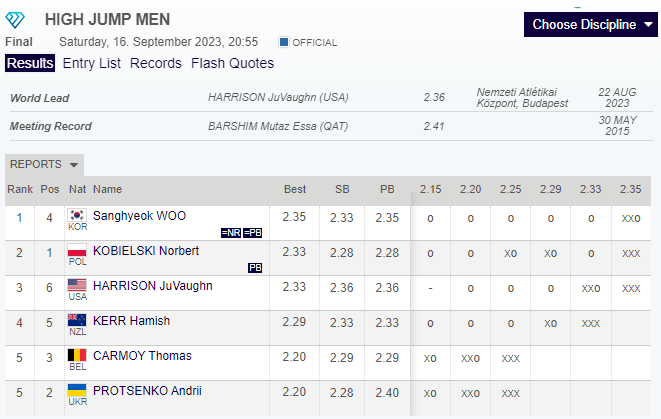Click the USA flag icon
The height and width of the screenshot is (419, 661).
click(77, 286)
